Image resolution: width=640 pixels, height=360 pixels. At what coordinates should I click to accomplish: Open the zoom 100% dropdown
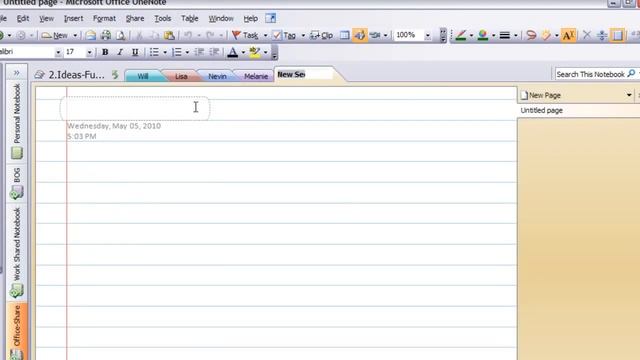[427, 36]
